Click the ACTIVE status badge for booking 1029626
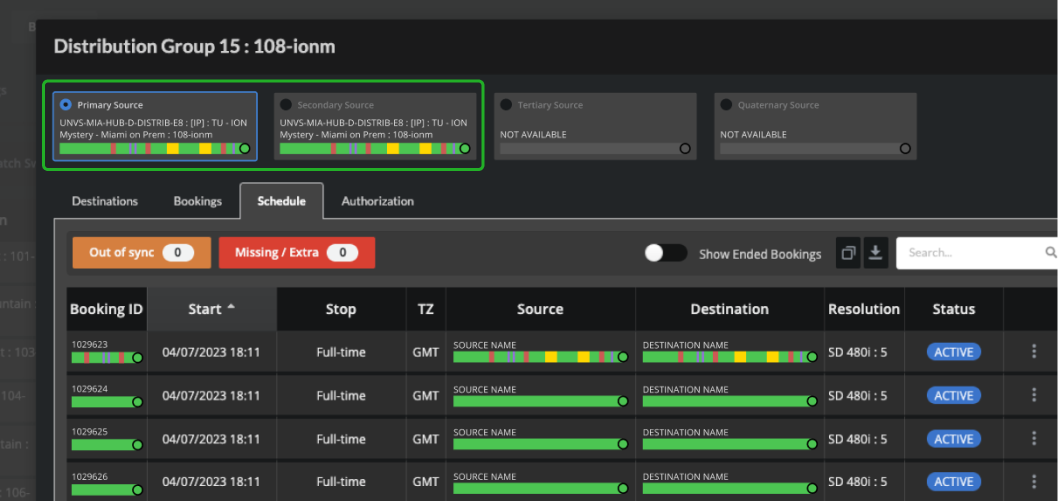Screen dimensions: 1058x501 [x=953, y=481]
